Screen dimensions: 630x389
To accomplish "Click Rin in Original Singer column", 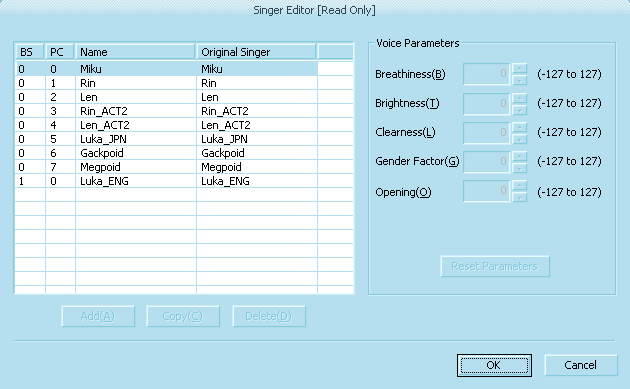I will (x=209, y=83).
